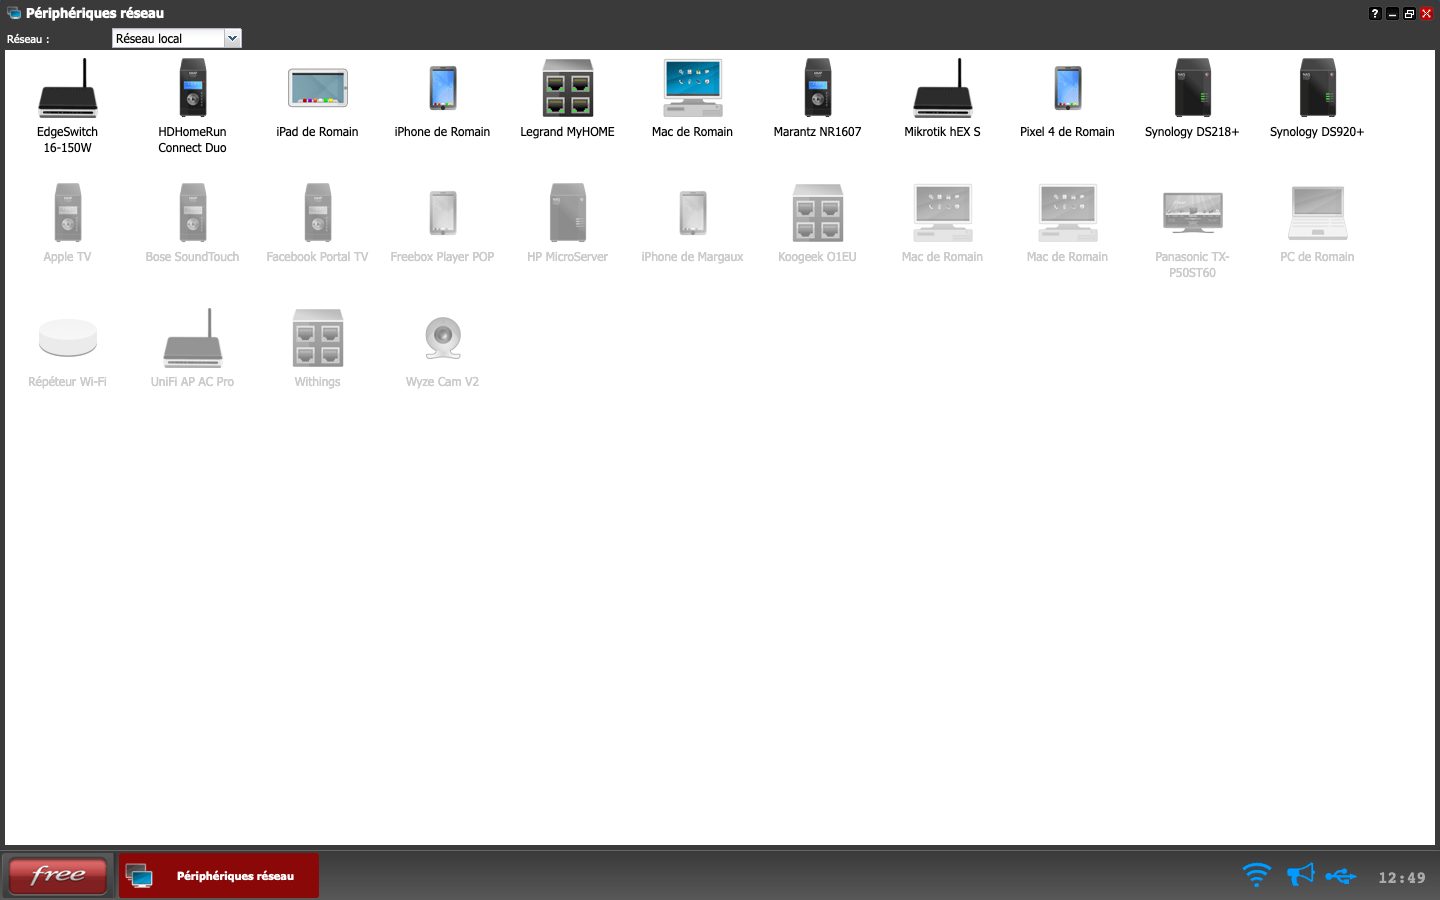Select the offline Apple TV device icon

click(67, 213)
